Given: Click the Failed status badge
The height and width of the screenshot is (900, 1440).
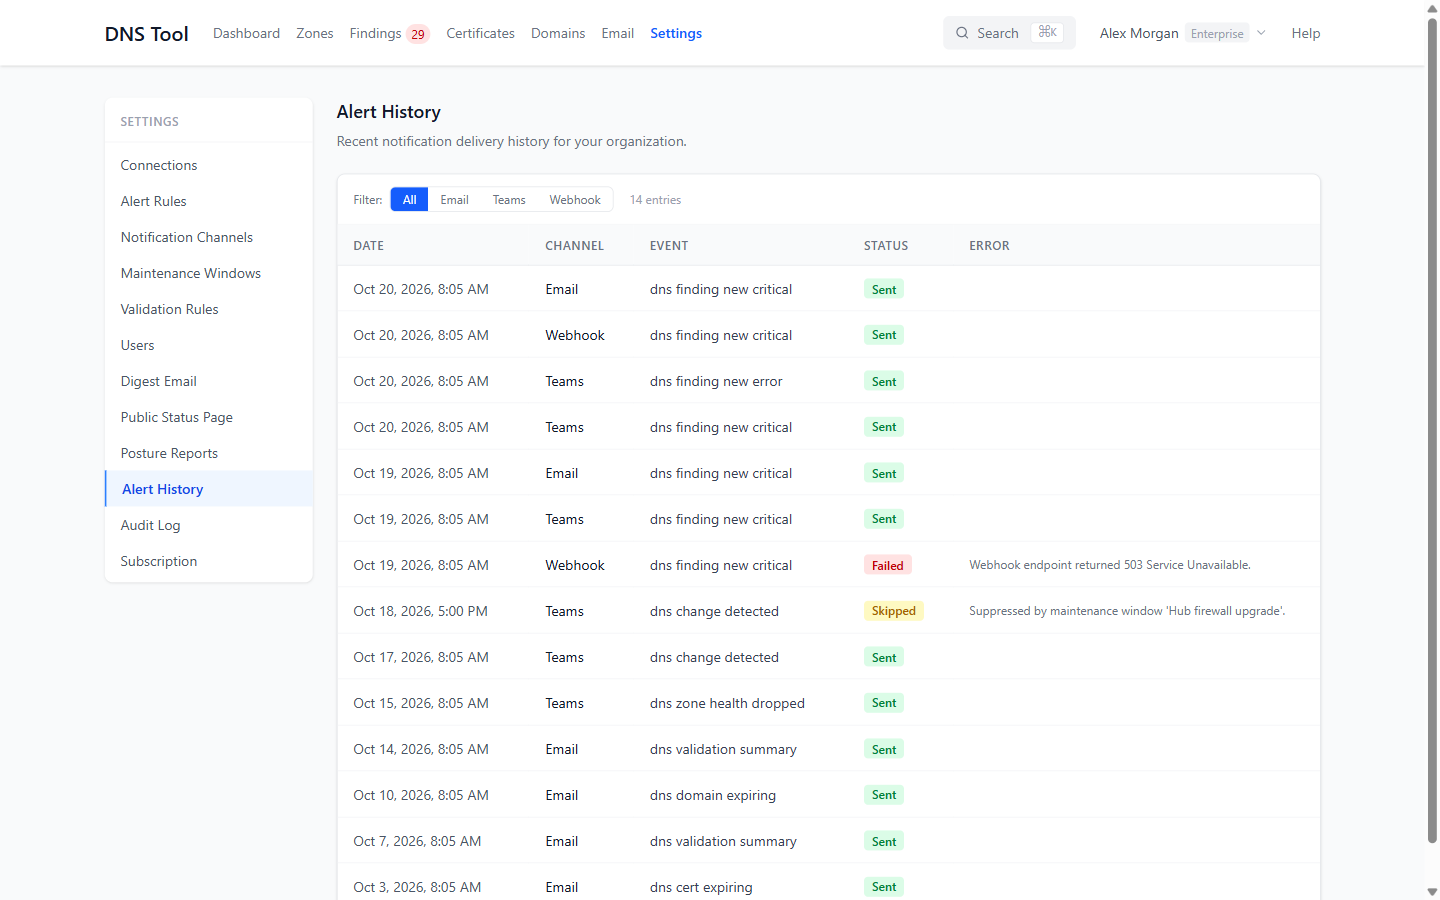Looking at the screenshot, I should (x=887, y=565).
